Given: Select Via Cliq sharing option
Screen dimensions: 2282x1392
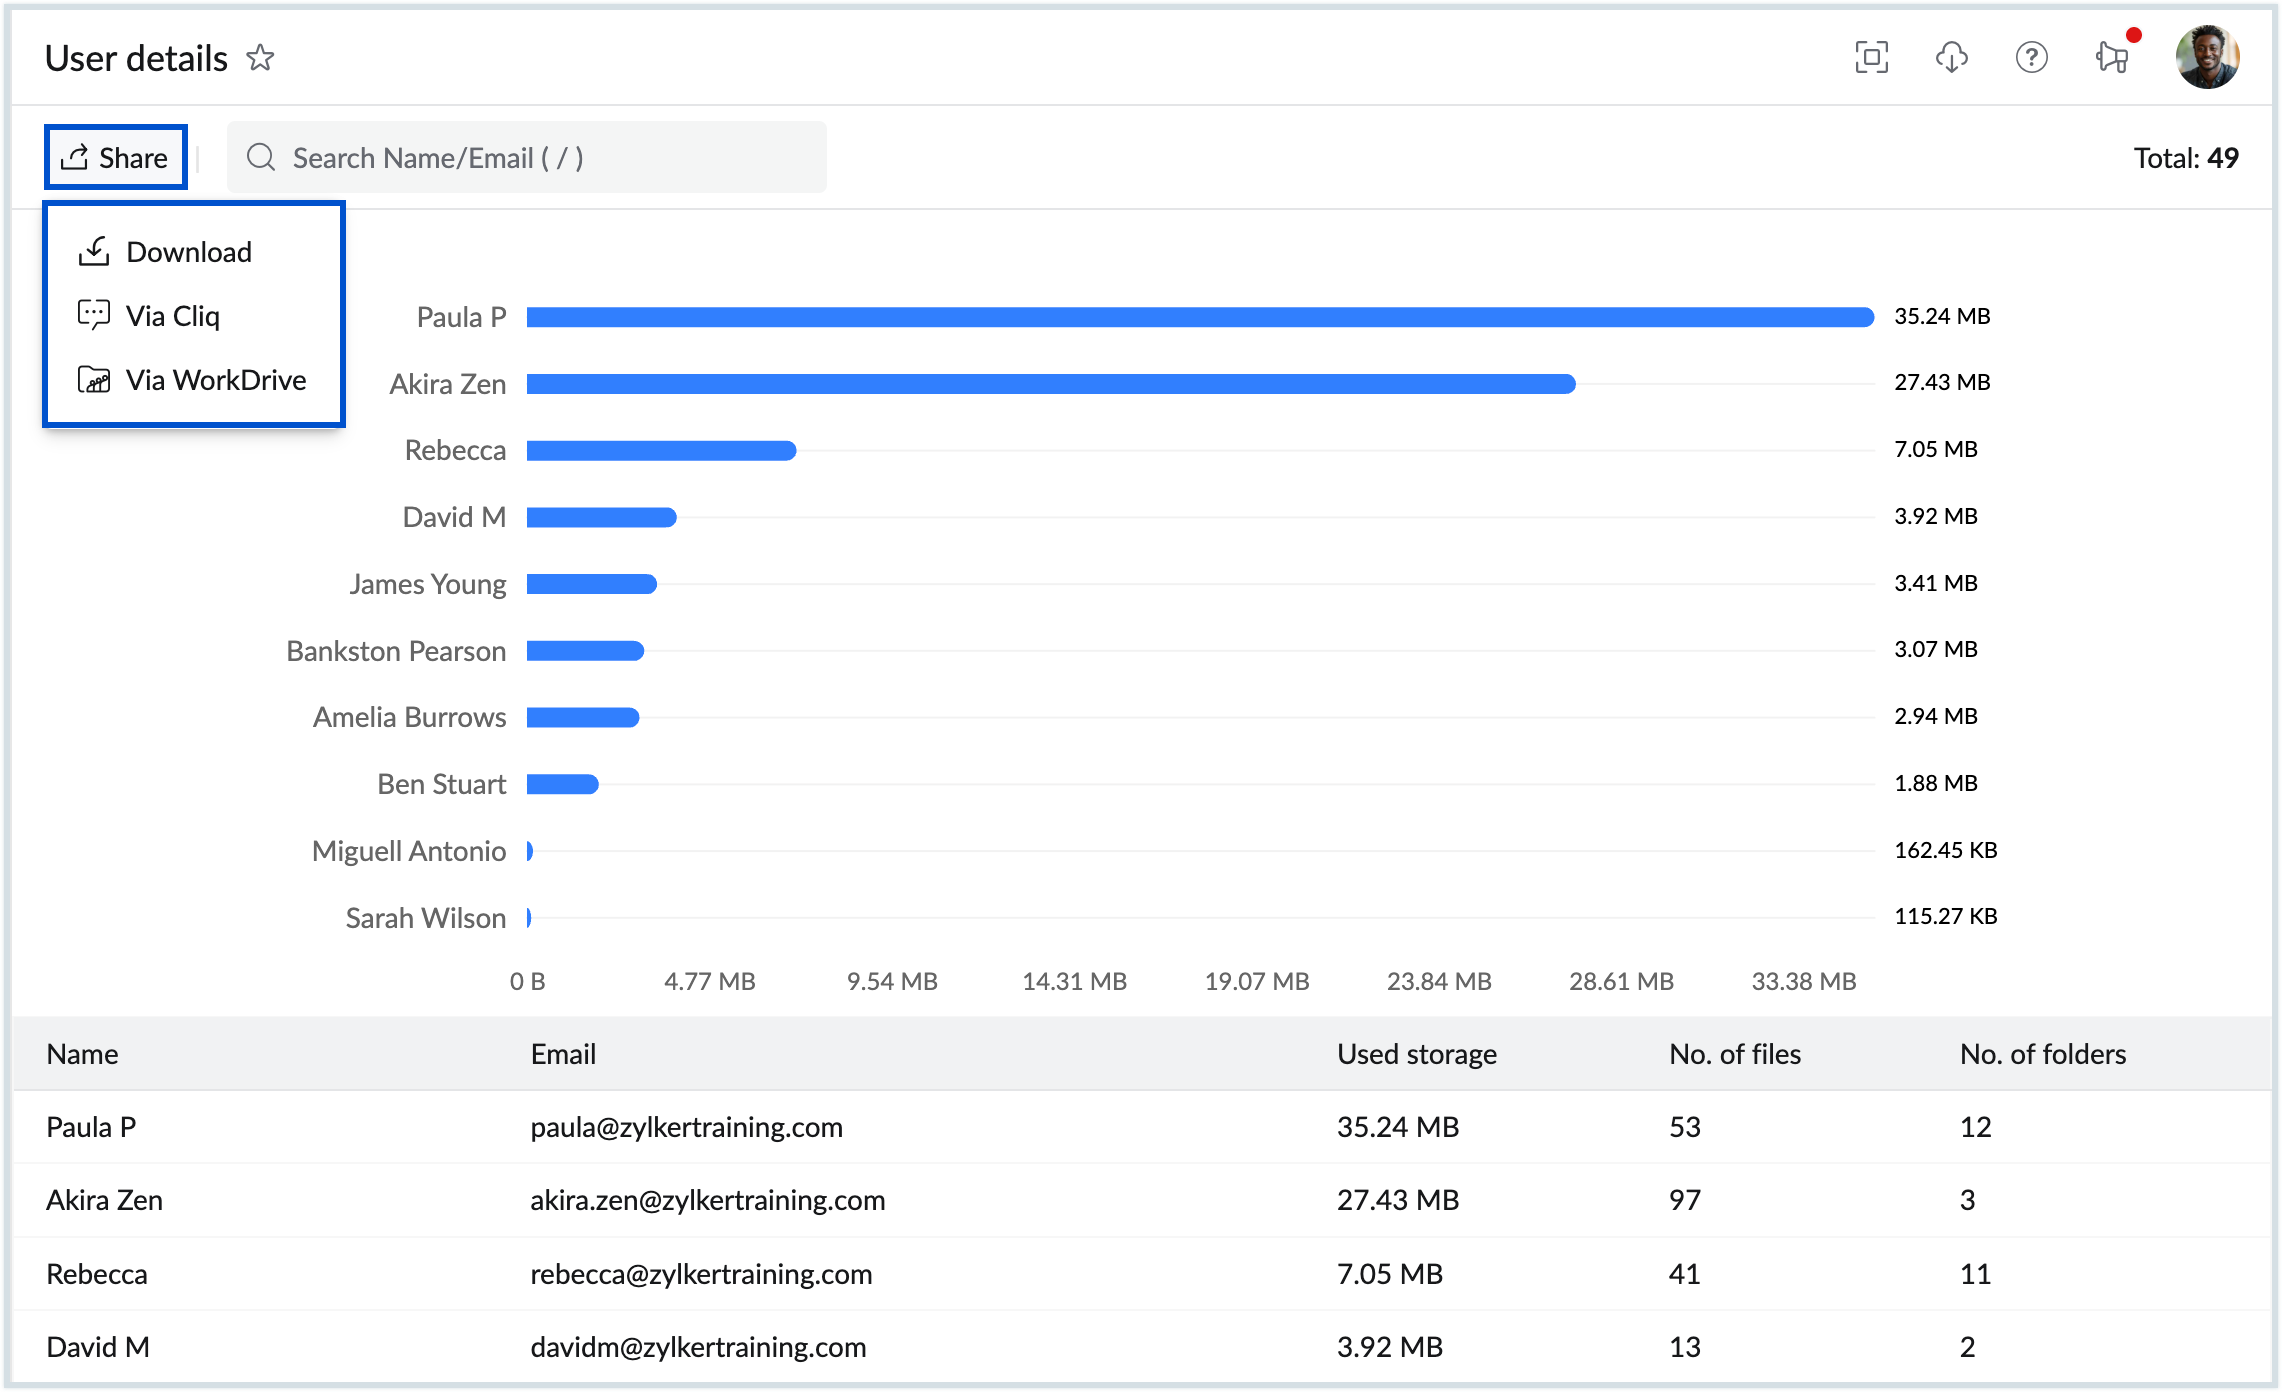Looking at the screenshot, I should 172,316.
